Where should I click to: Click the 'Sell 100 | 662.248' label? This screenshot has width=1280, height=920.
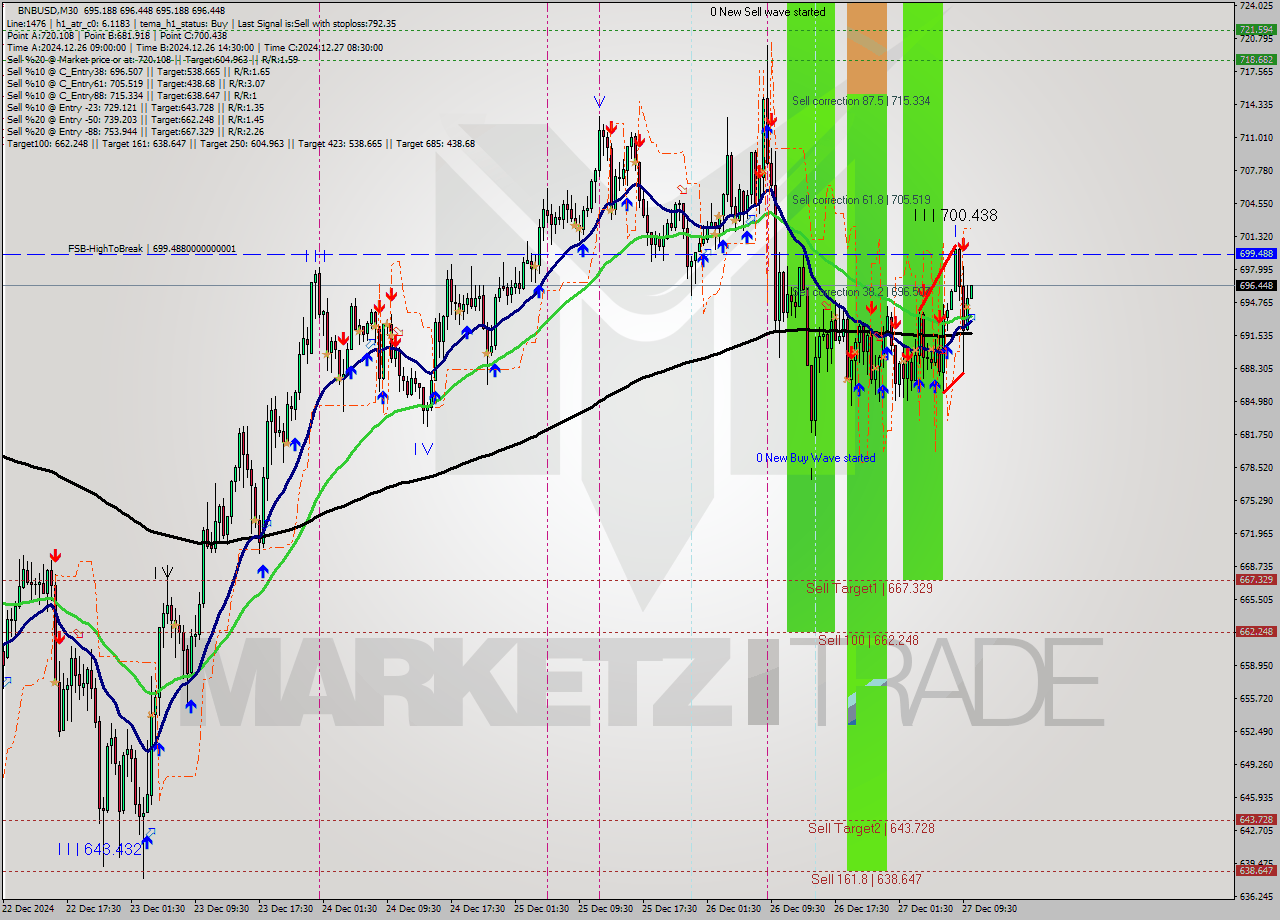867,640
